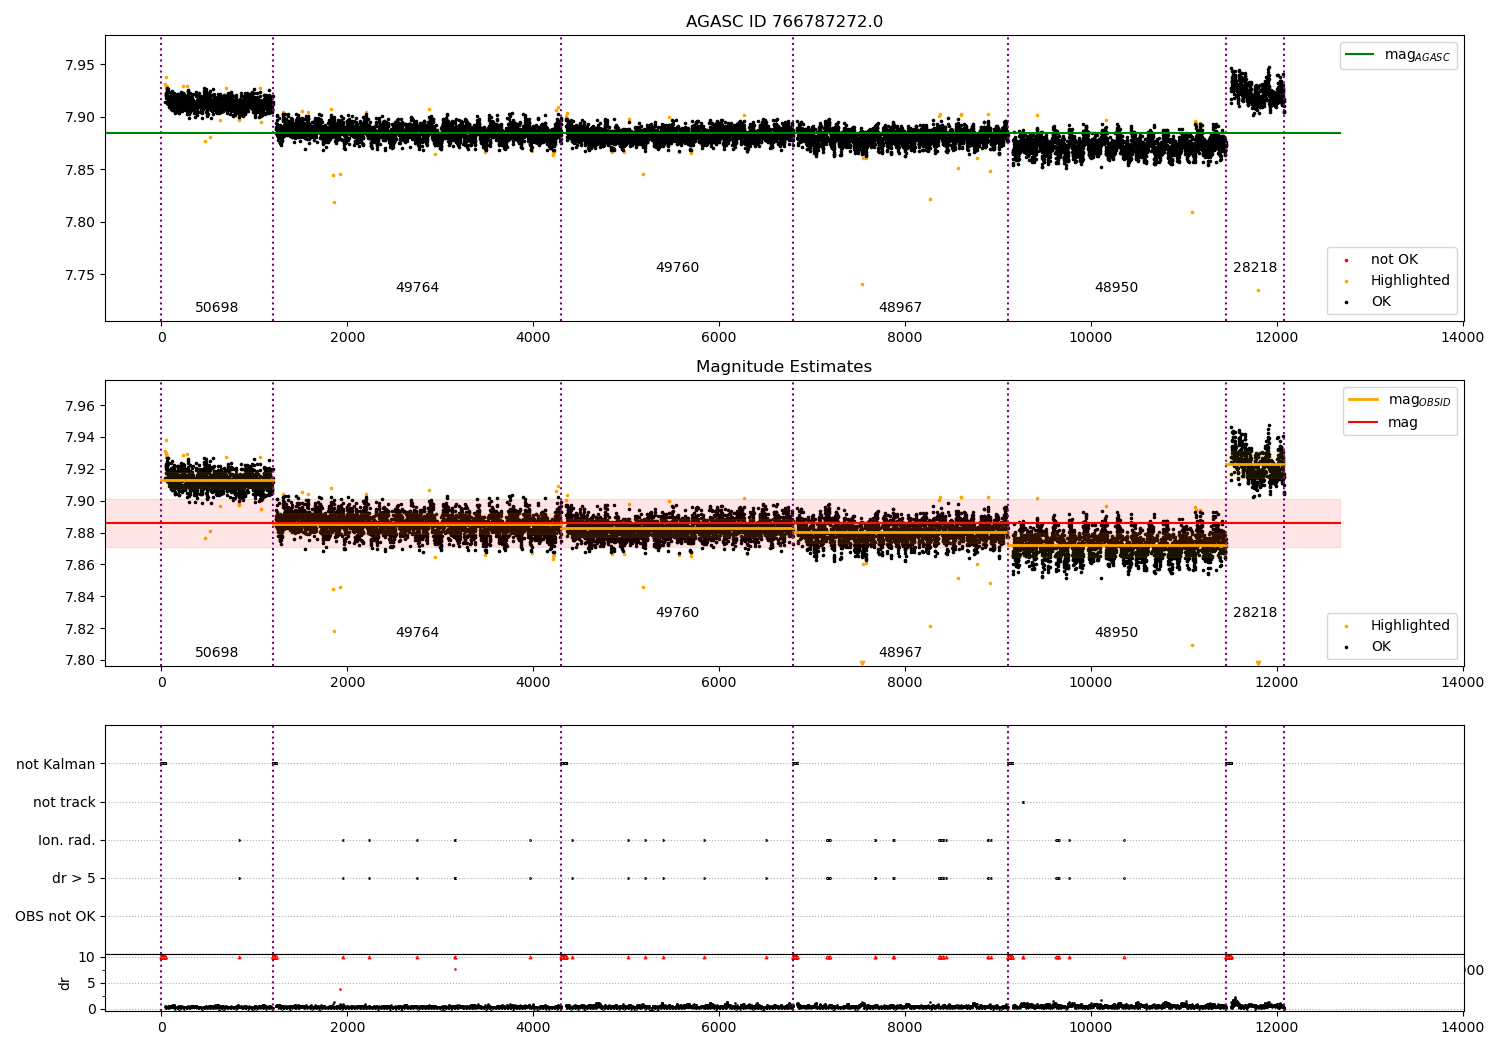Click the 10 tick on the dr axis

pyautogui.click(x=87, y=958)
